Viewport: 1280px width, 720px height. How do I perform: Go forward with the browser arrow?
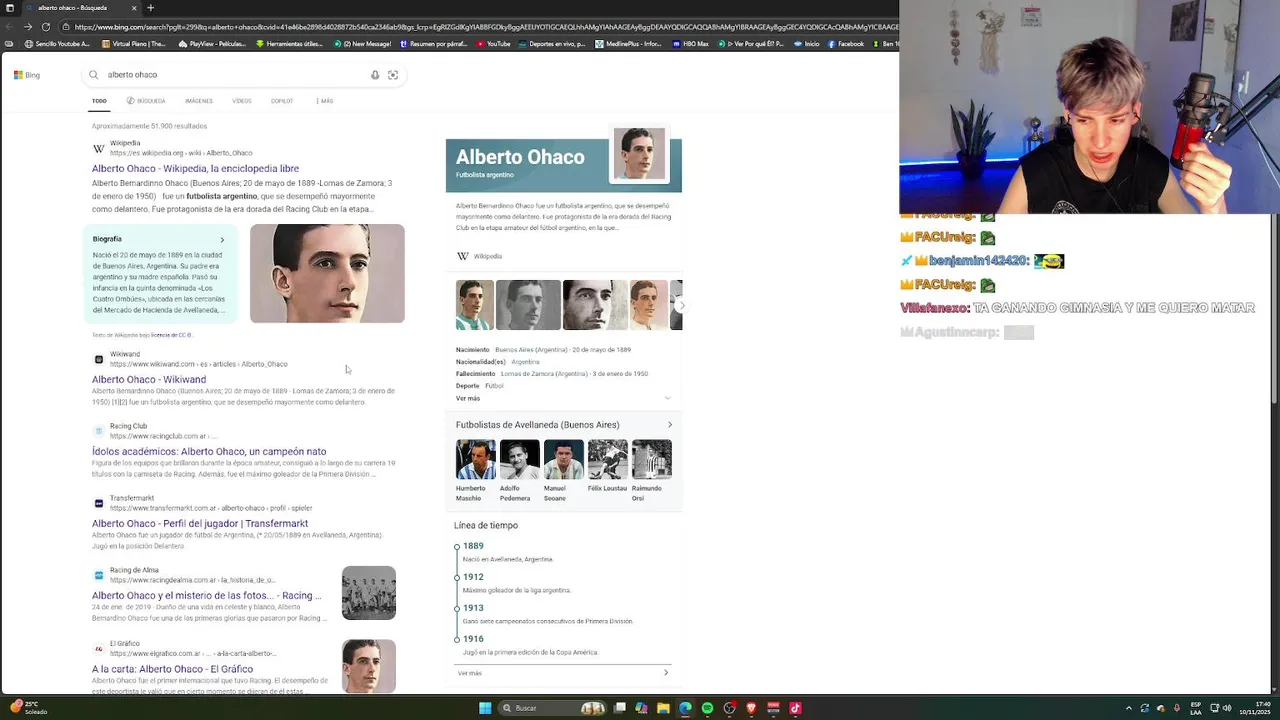pos(28,27)
